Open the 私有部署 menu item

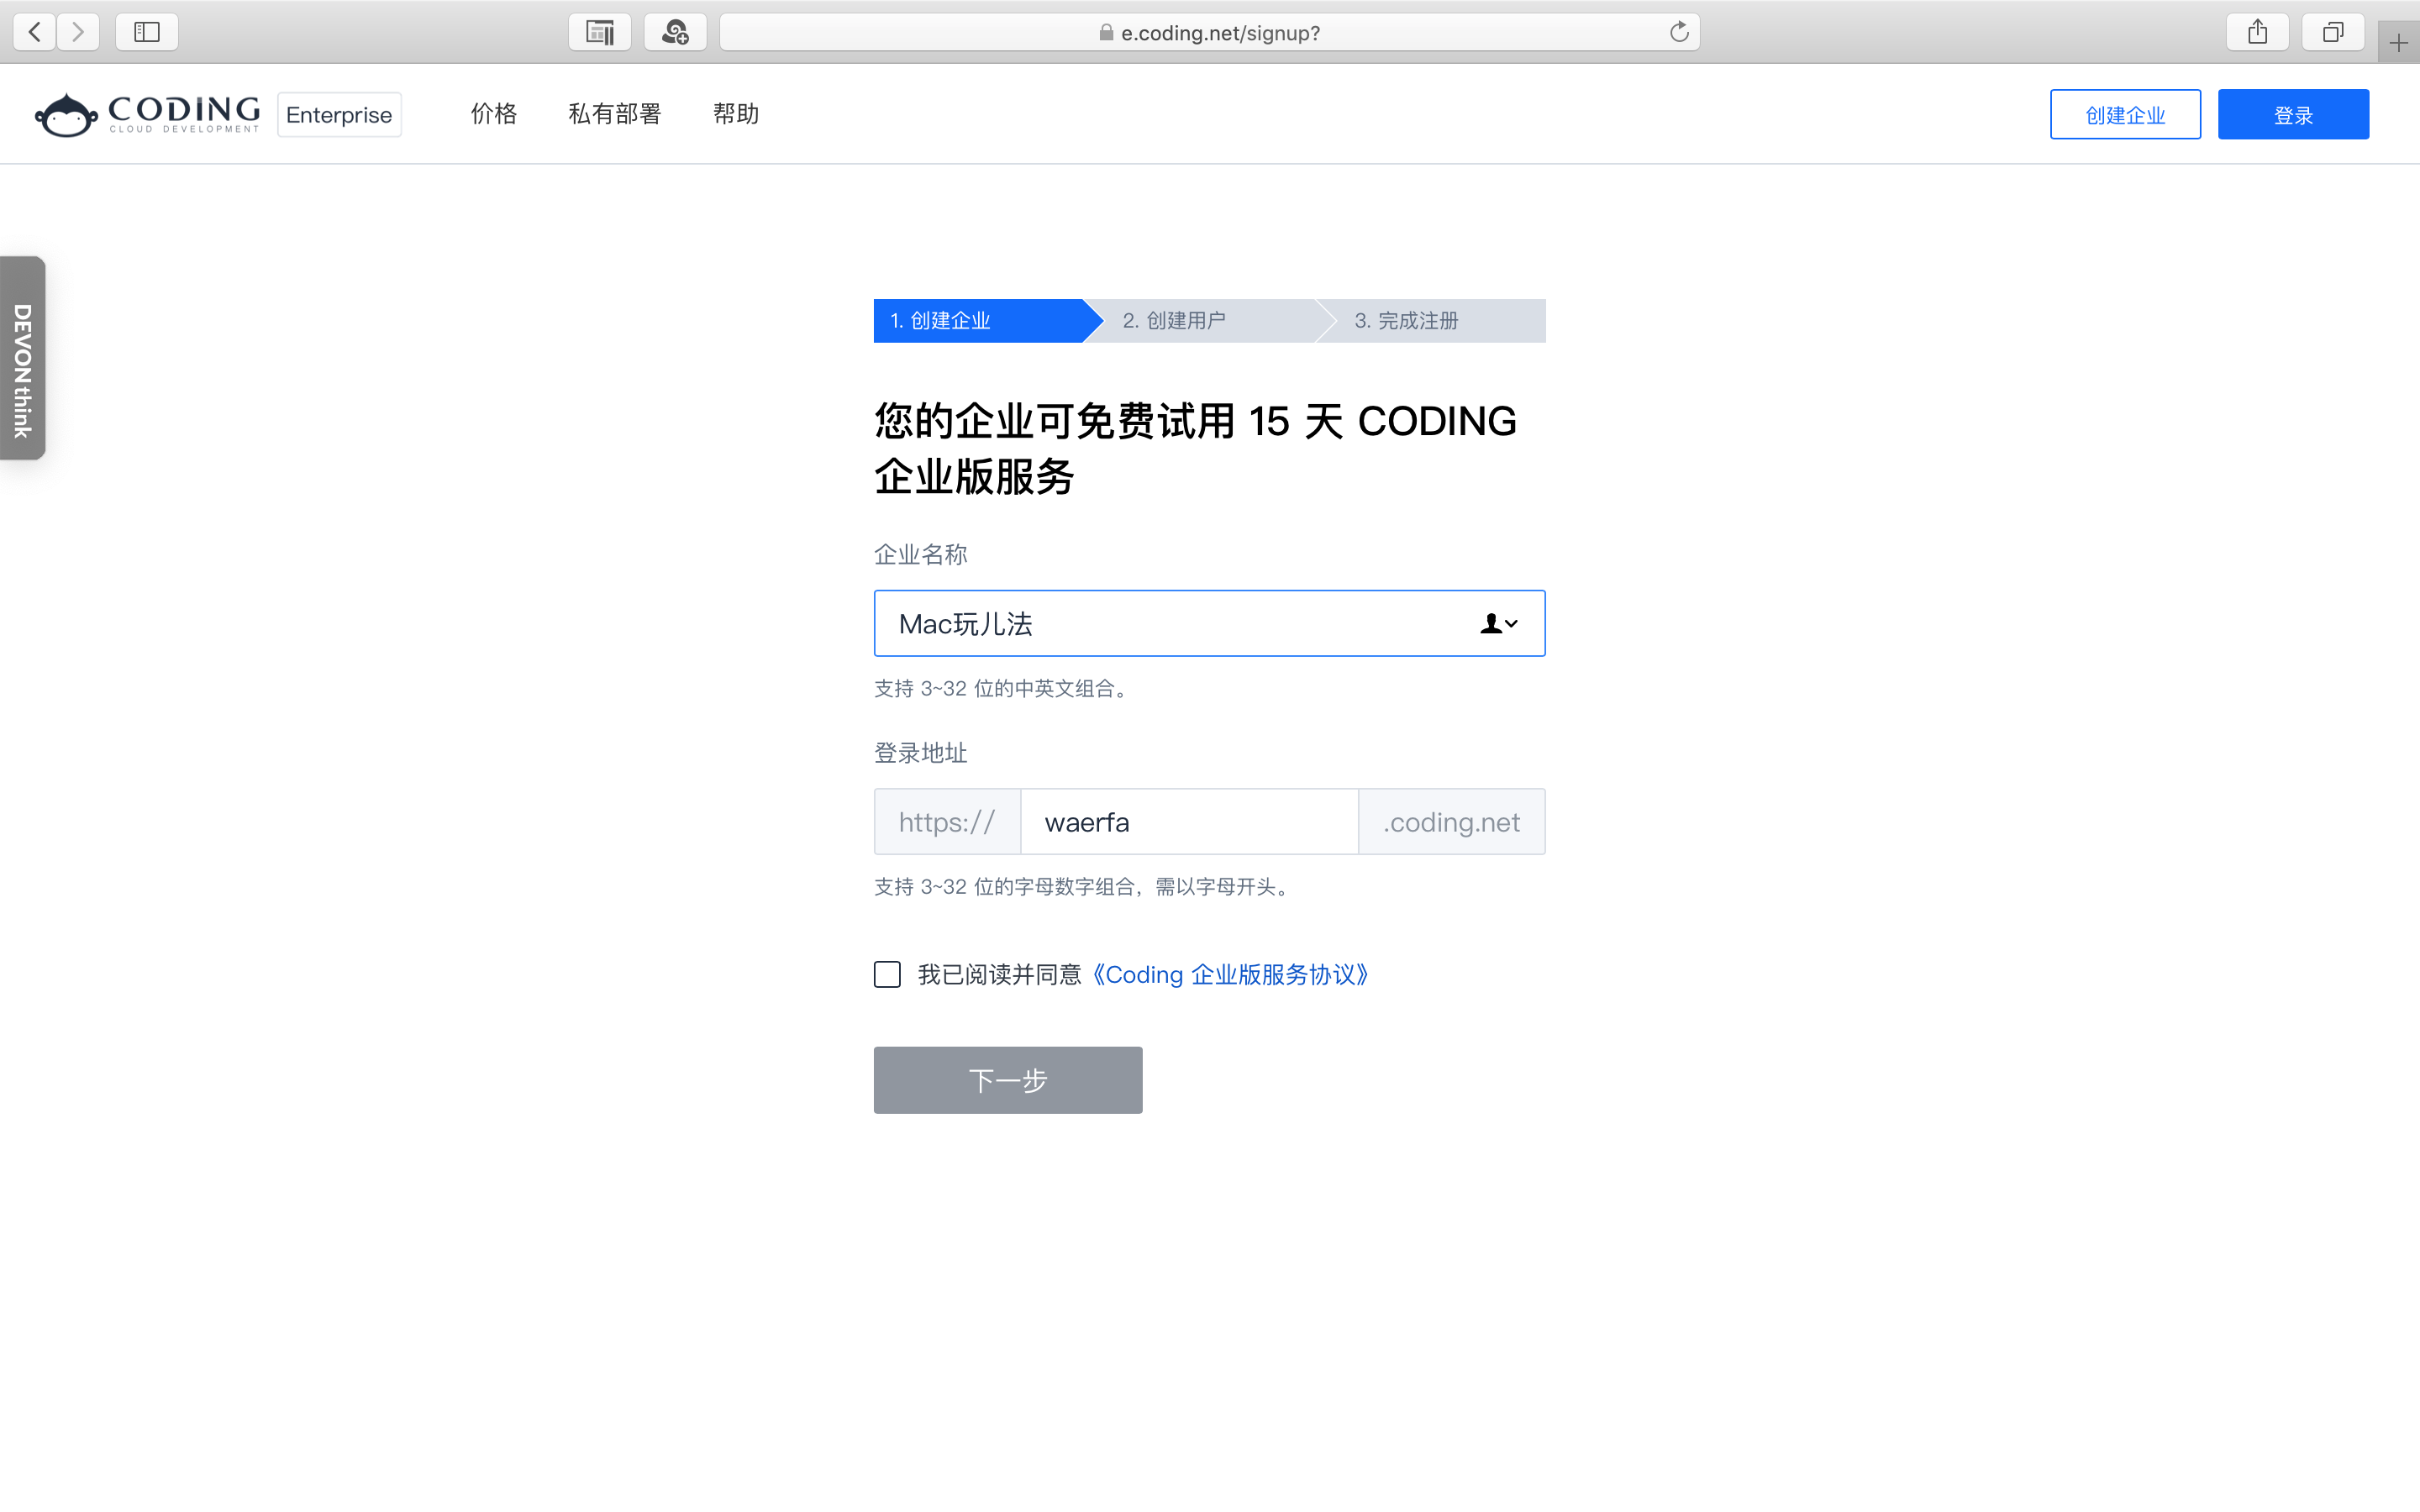point(615,114)
